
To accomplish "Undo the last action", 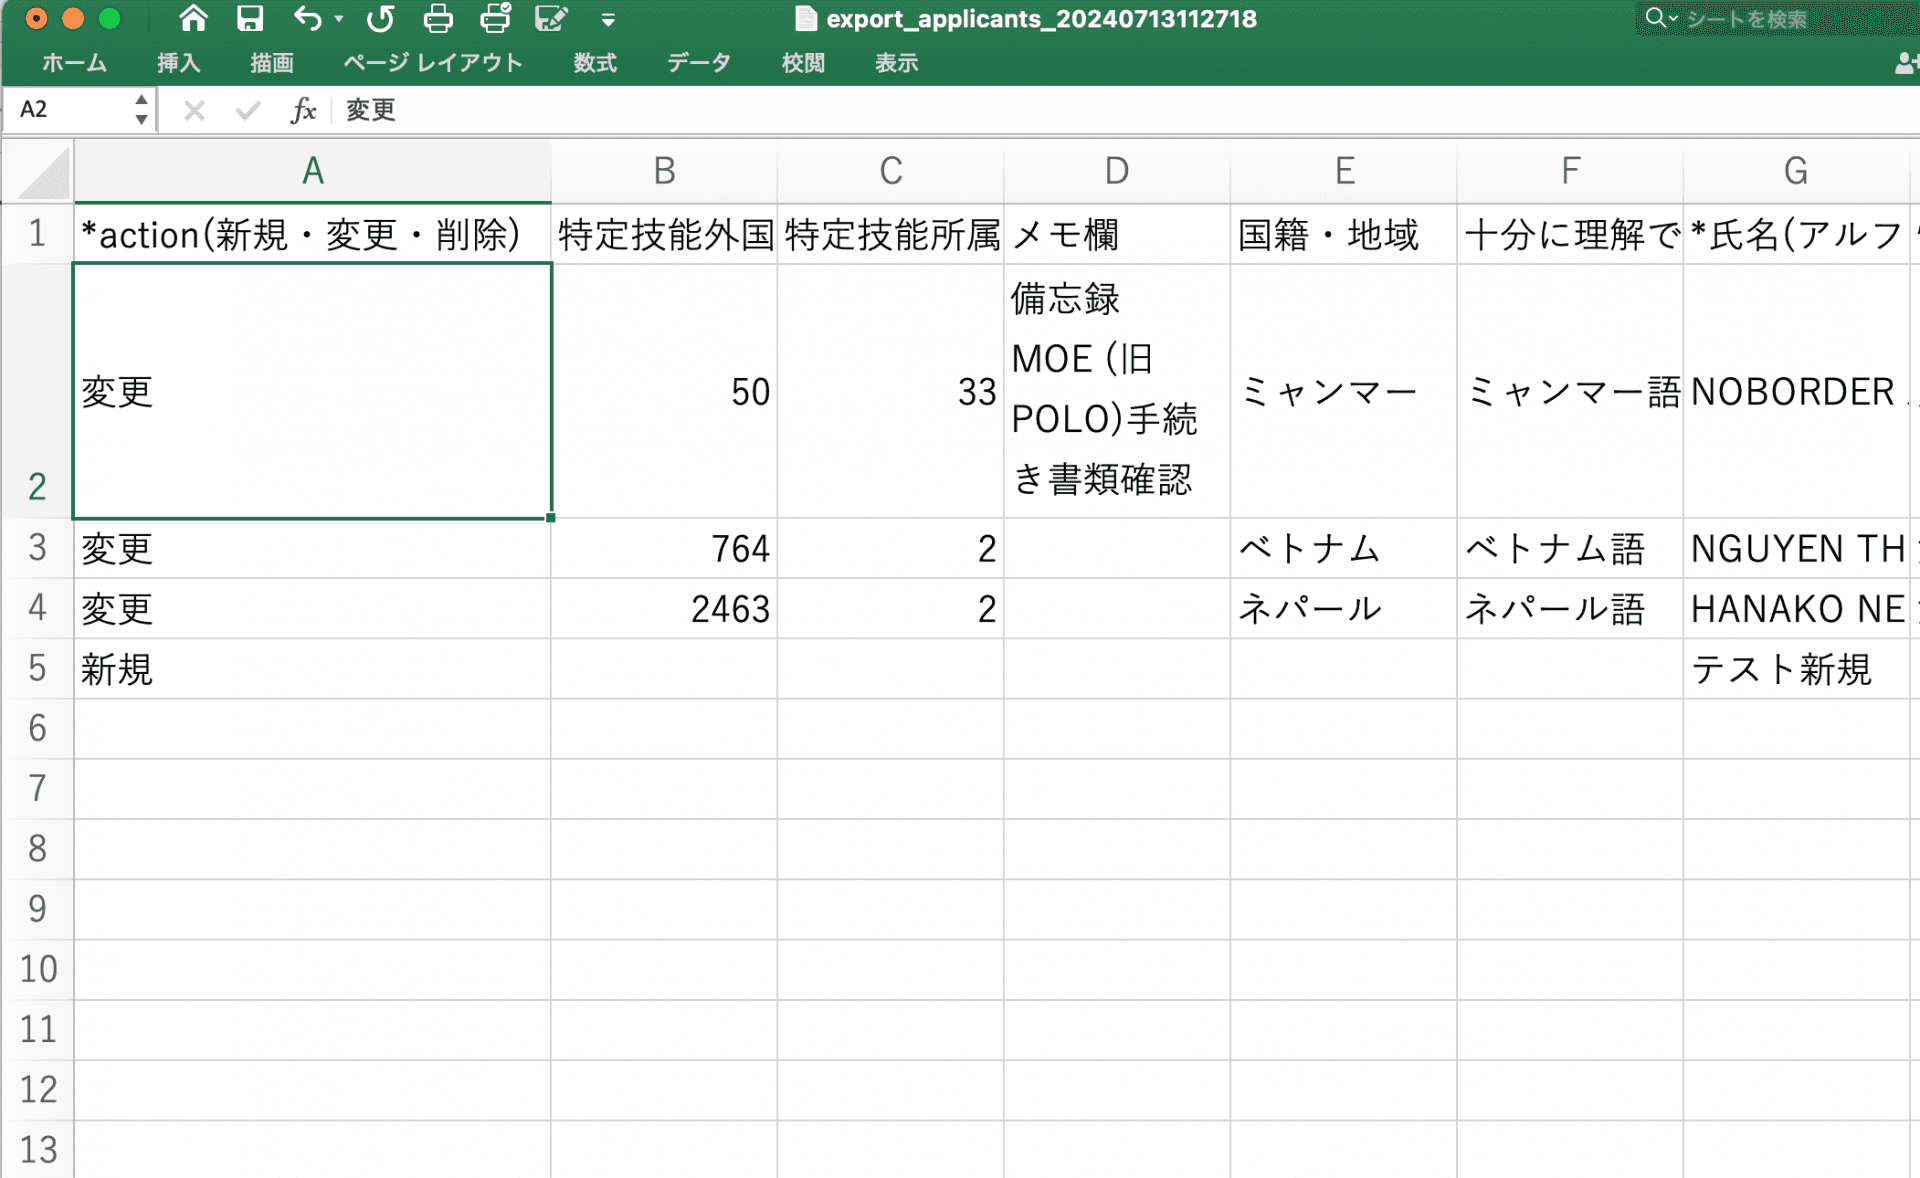I will coord(307,18).
